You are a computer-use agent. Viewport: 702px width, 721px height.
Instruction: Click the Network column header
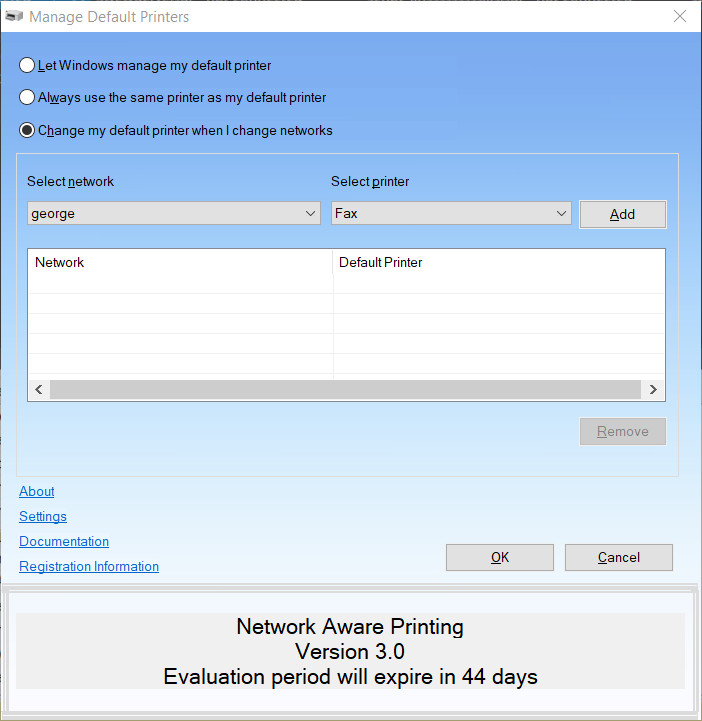pyautogui.click(x=180, y=262)
